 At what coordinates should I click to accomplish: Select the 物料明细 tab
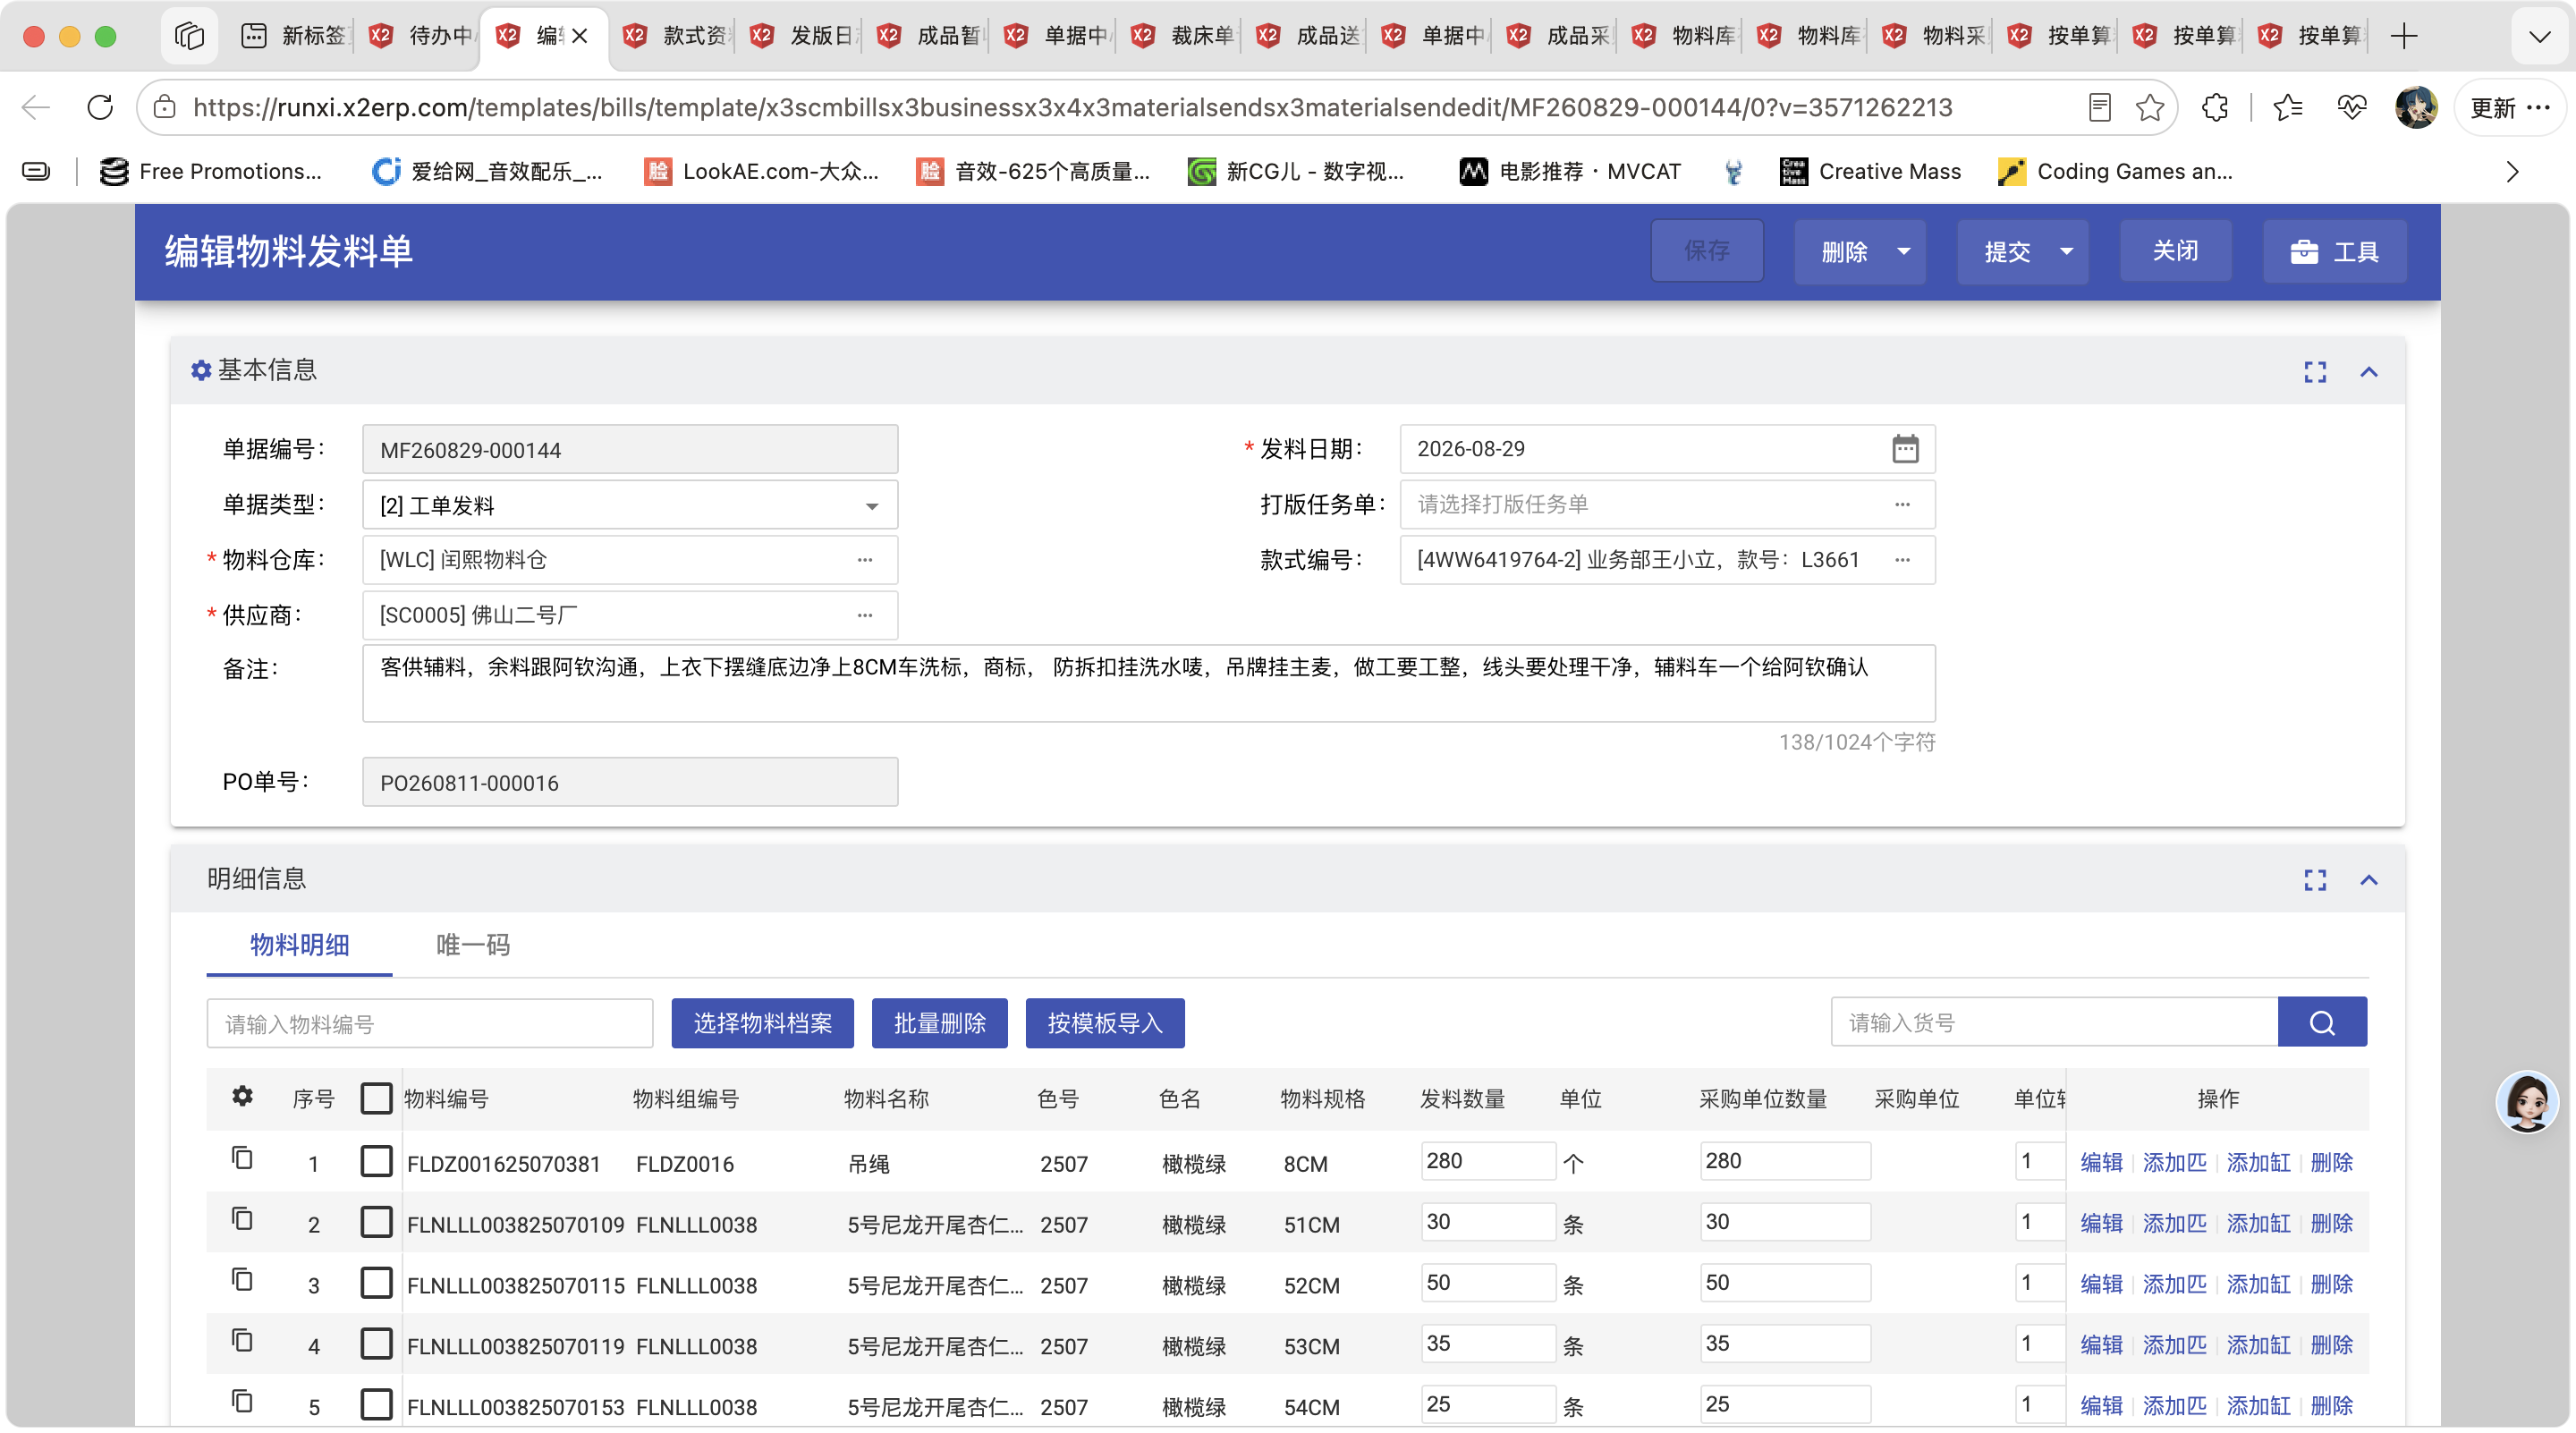300,945
